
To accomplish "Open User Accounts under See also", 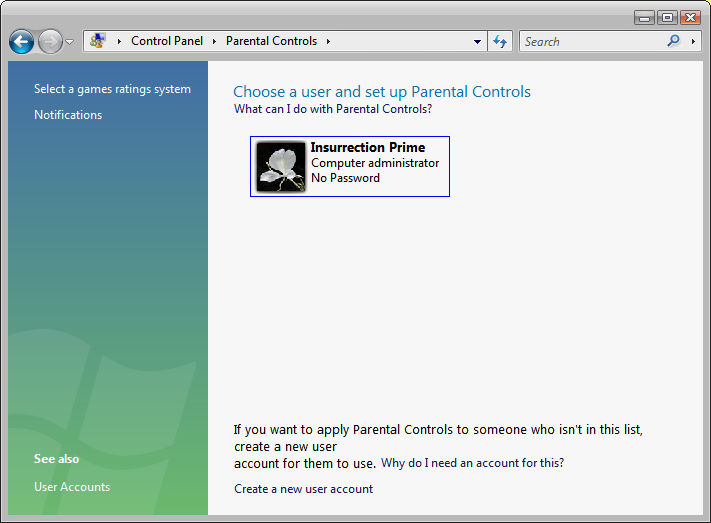I will pyautogui.click(x=72, y=487).
